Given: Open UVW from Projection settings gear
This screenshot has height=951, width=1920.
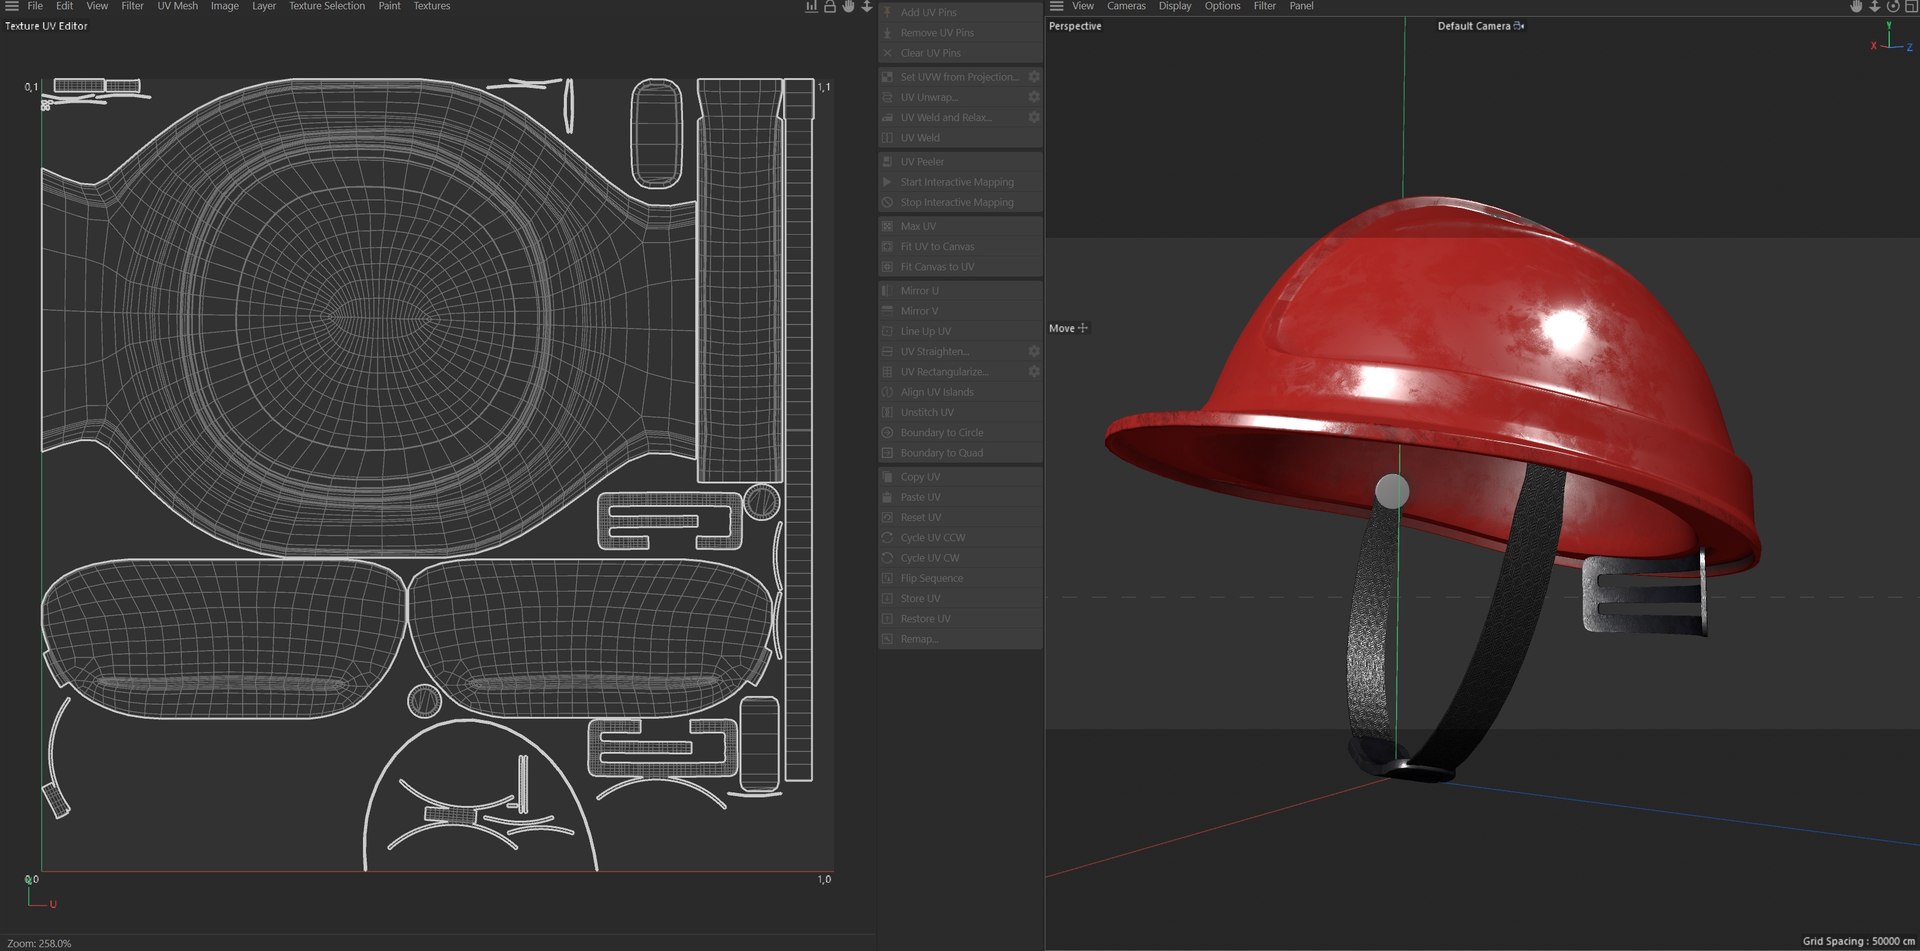Looking at the screenshot, I should coord(1034,76).
